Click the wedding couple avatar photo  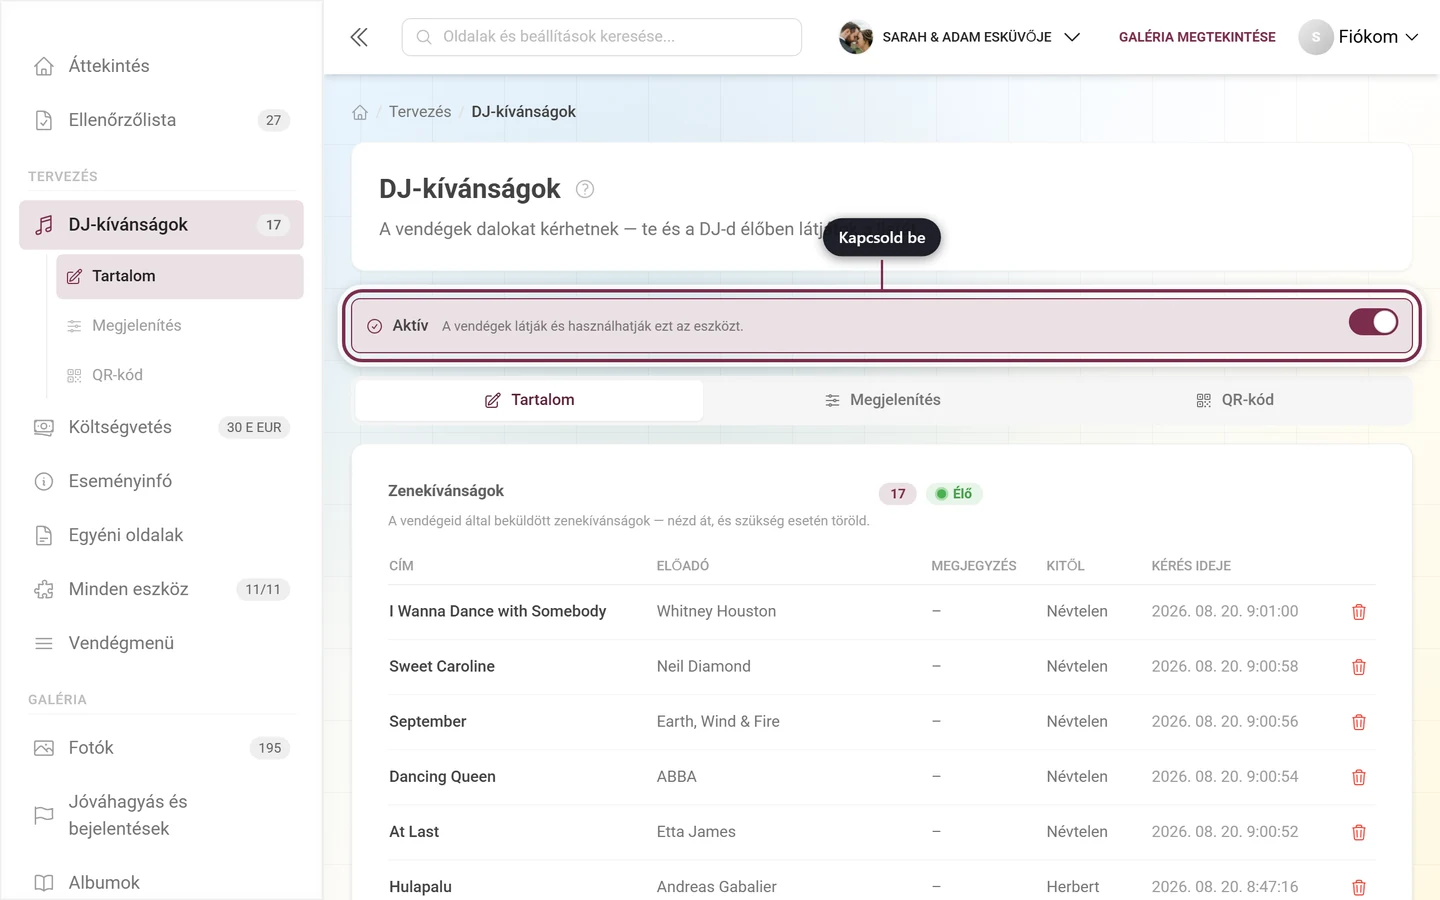856,37
